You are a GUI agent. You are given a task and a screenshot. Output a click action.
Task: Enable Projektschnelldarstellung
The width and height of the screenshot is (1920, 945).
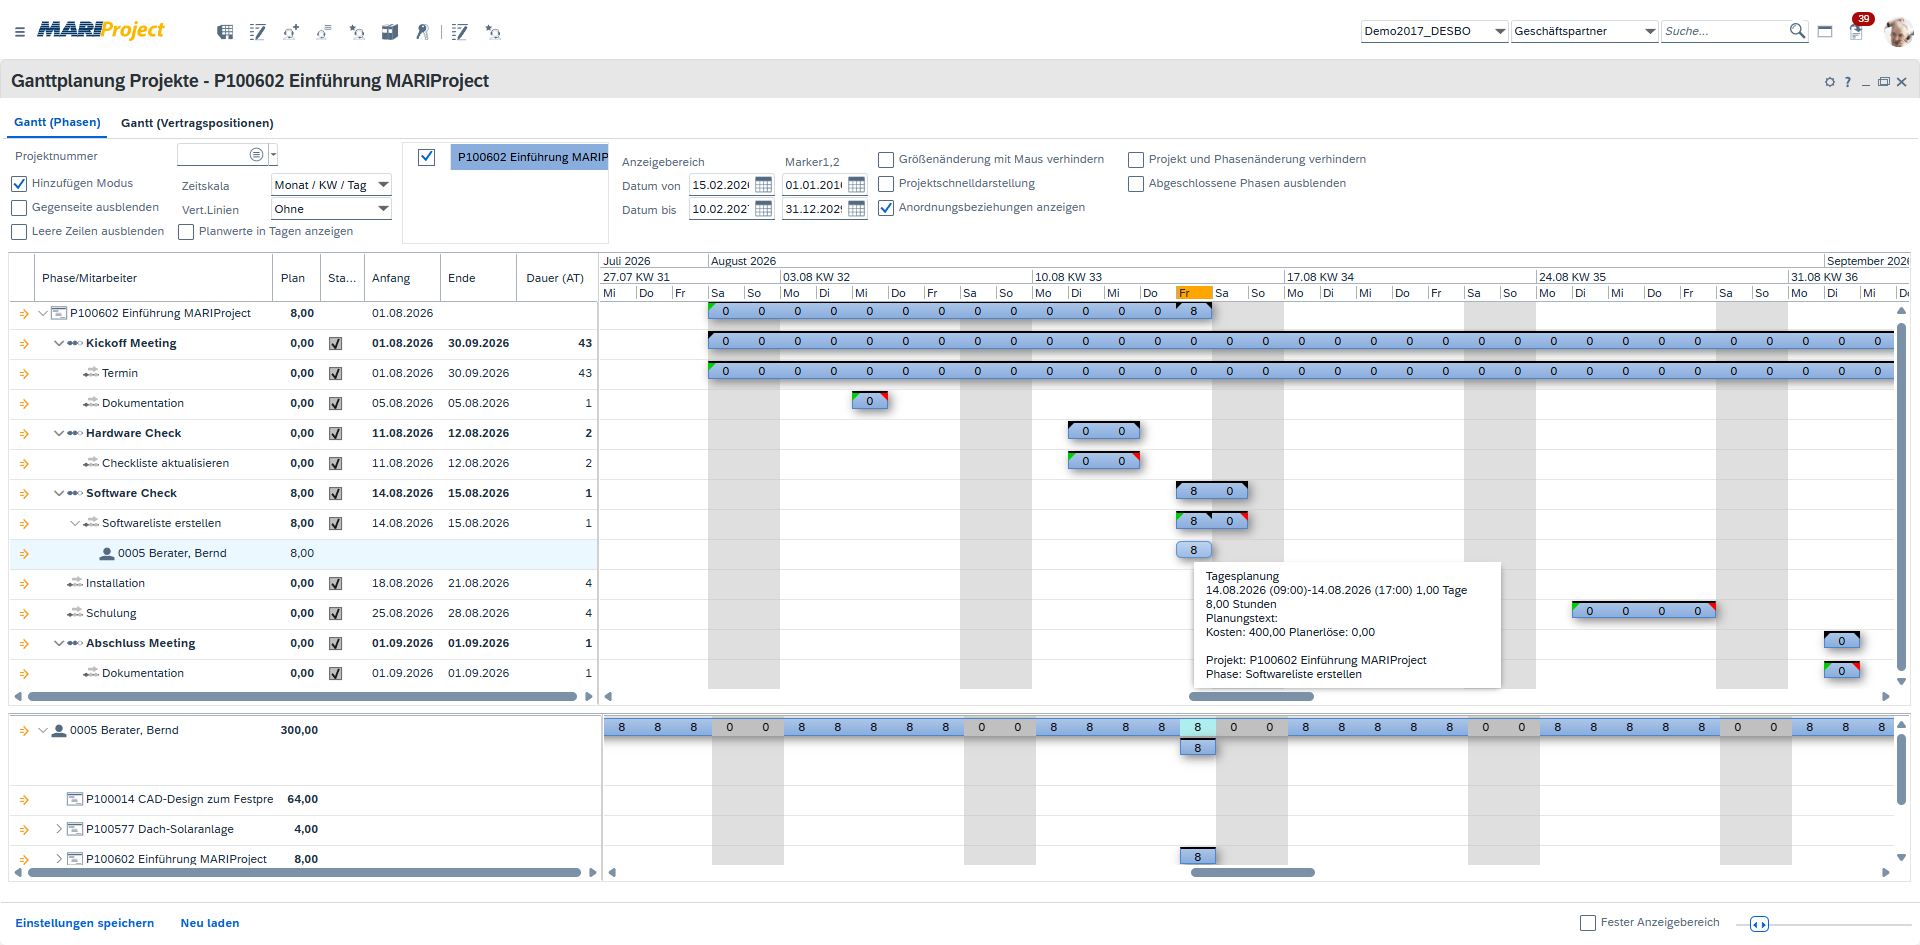886,184
